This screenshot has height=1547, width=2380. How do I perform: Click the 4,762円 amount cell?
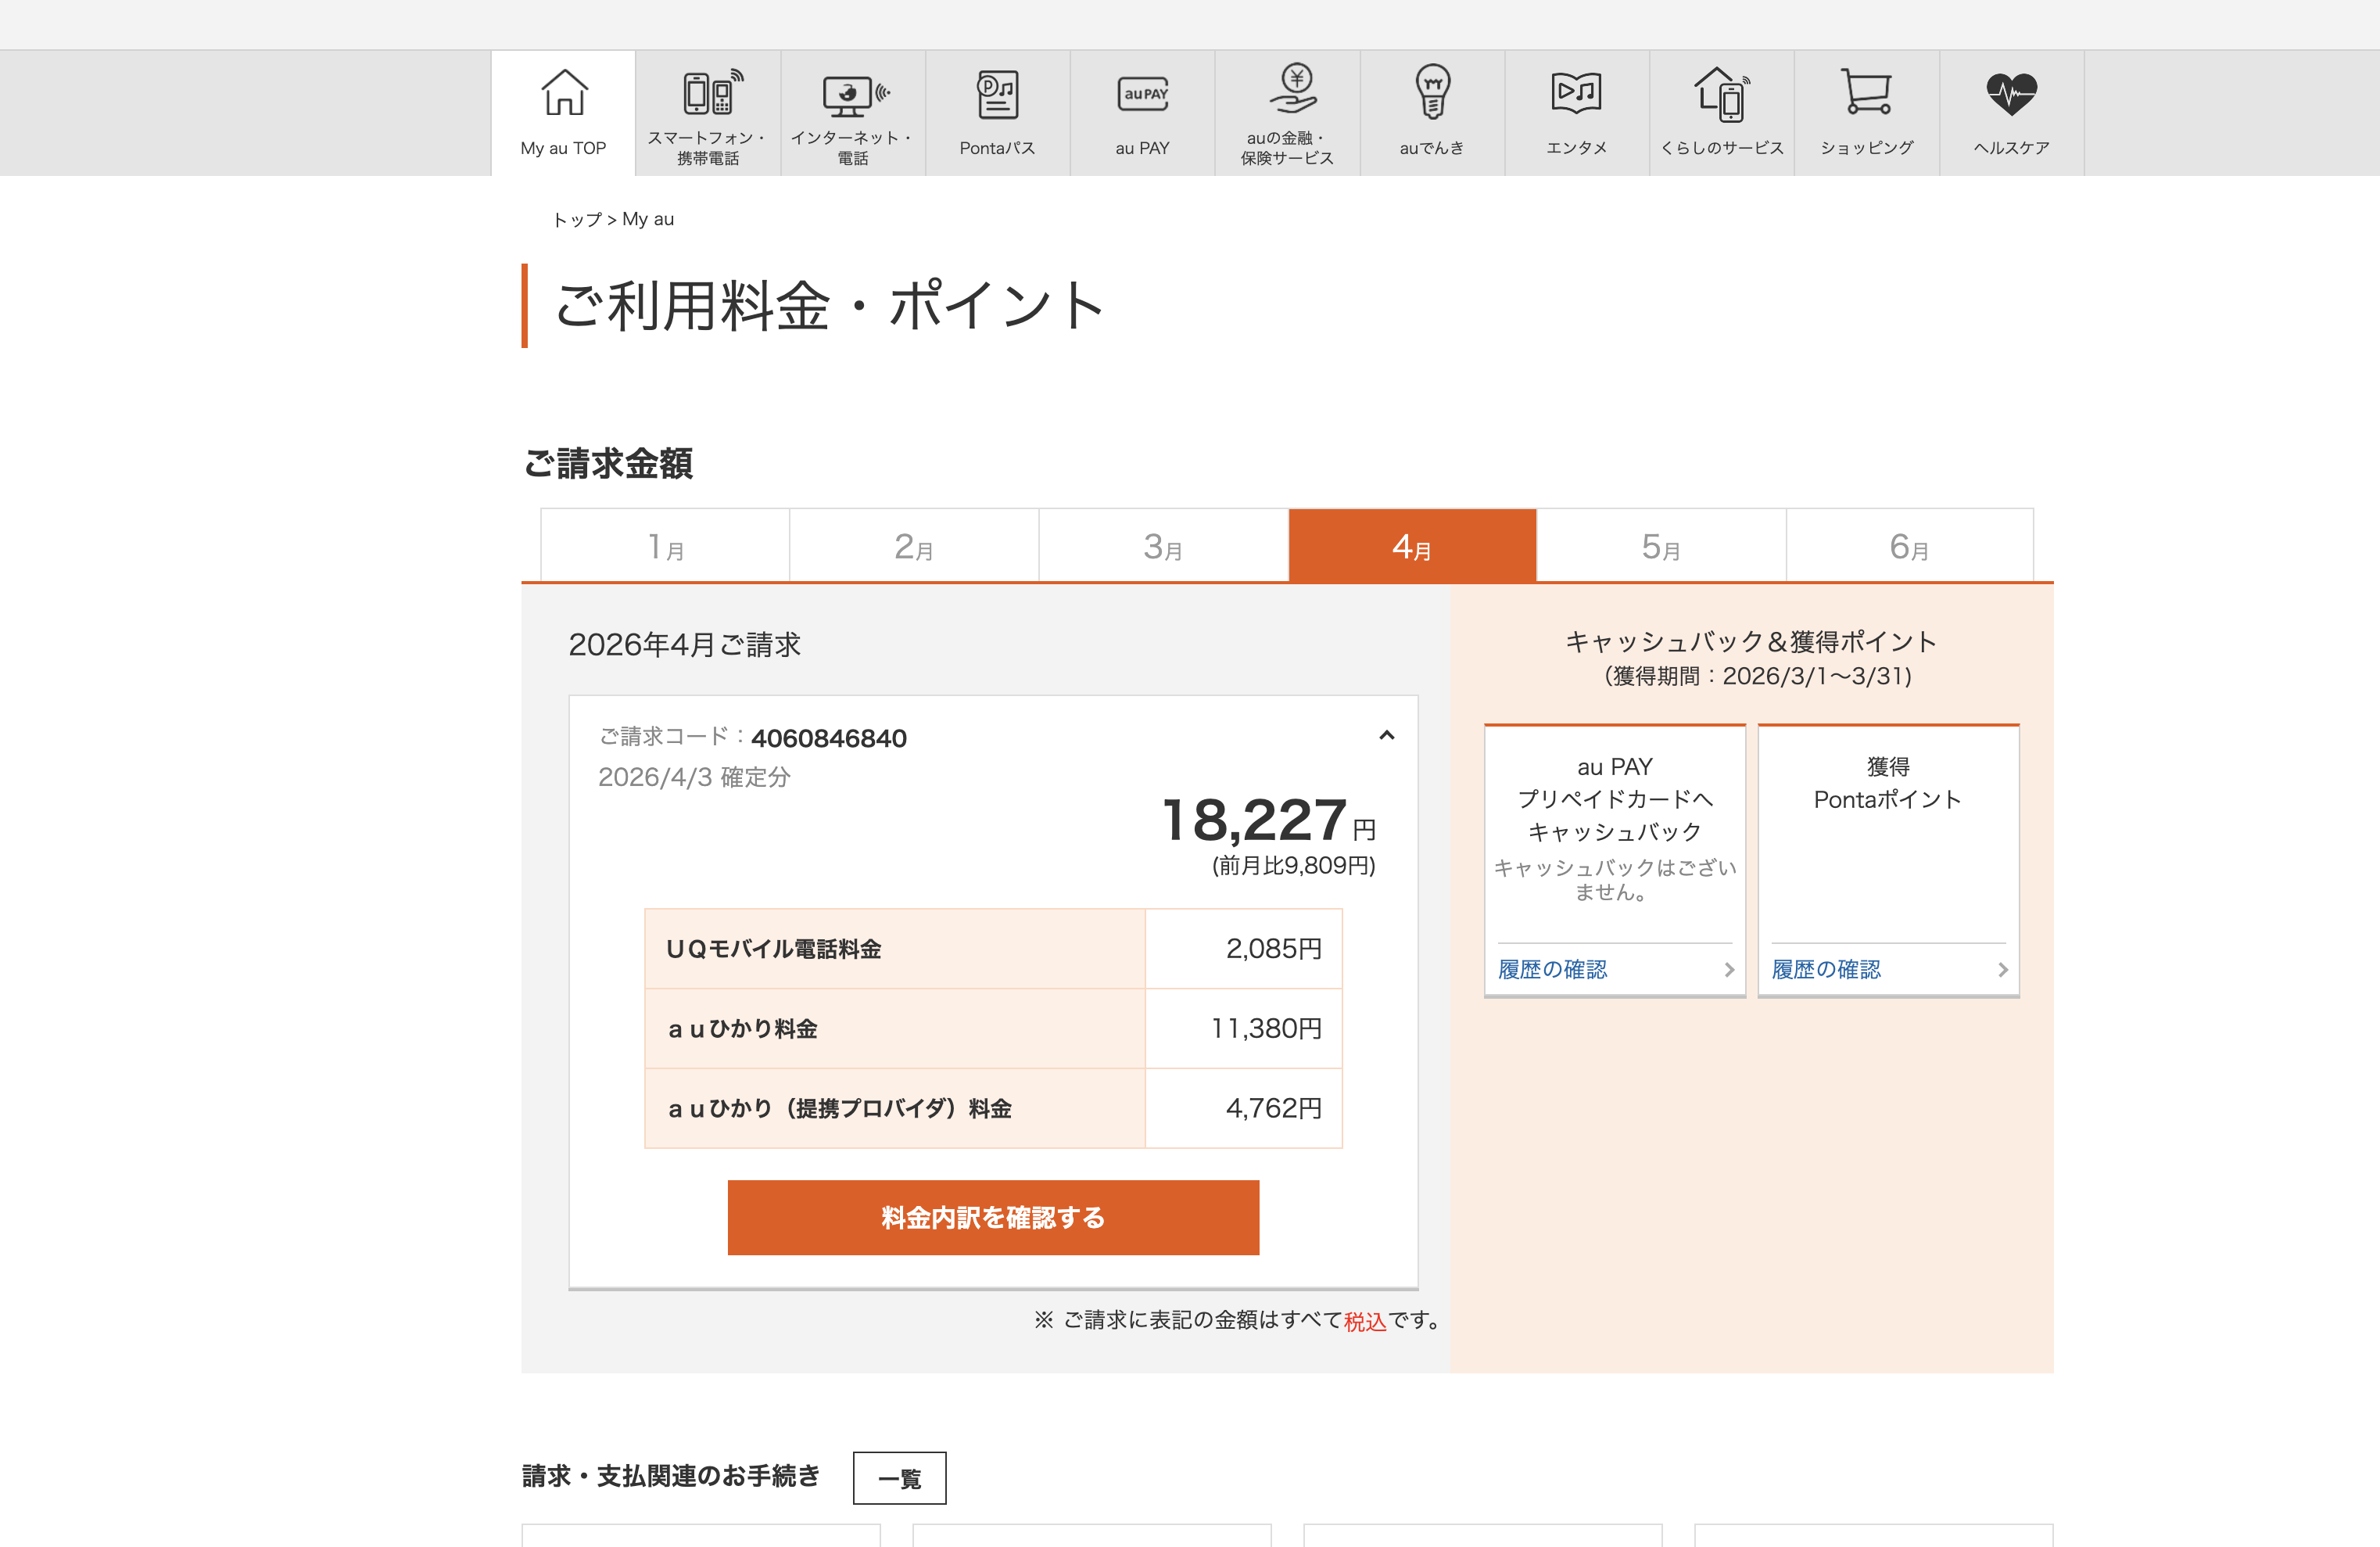(1243, 1109)
